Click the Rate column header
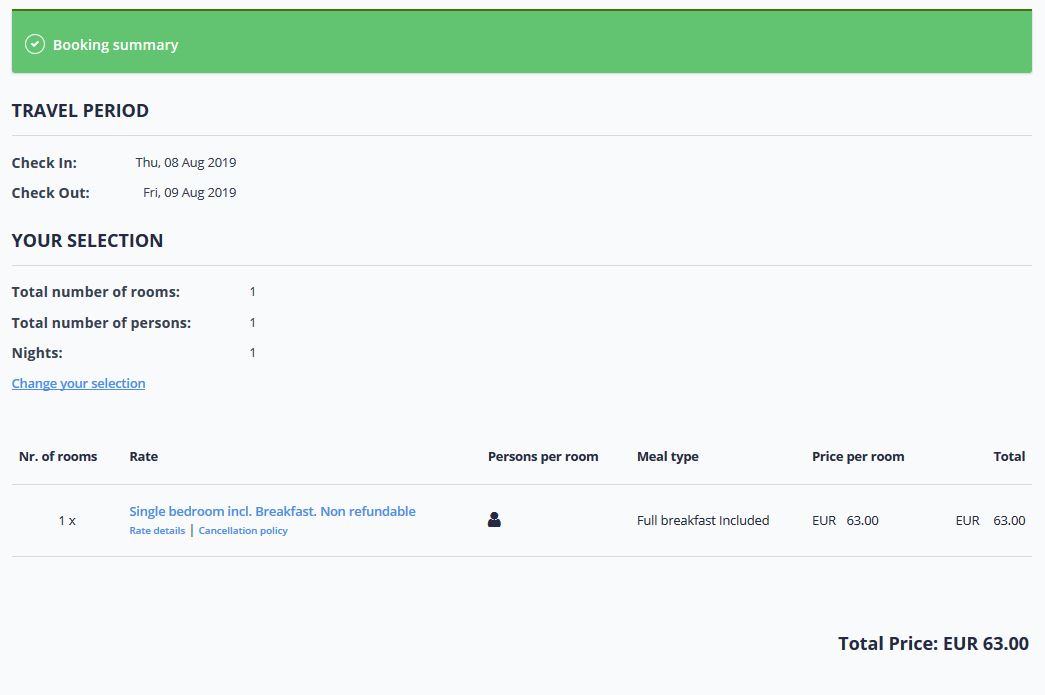Screen dimensions: 1045x695 tap(143, 456)
